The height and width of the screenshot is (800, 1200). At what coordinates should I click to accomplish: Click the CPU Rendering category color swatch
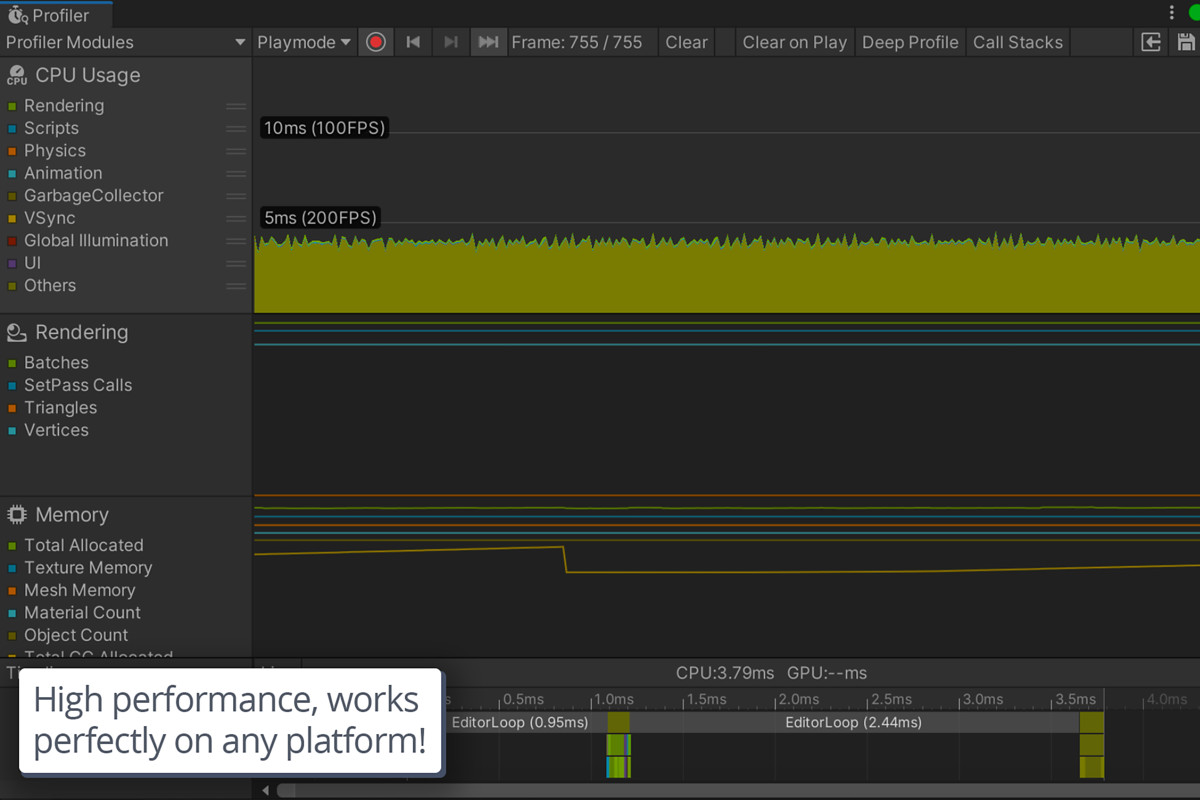(x=12, y=106)
